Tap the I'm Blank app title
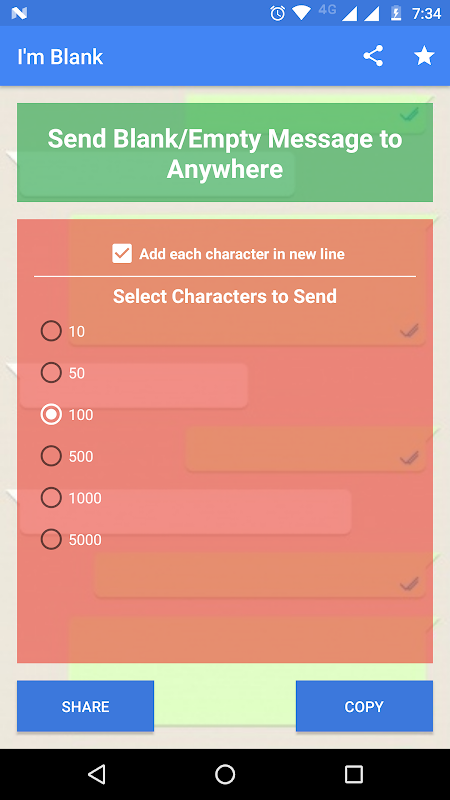 click(x=60, y=57)
